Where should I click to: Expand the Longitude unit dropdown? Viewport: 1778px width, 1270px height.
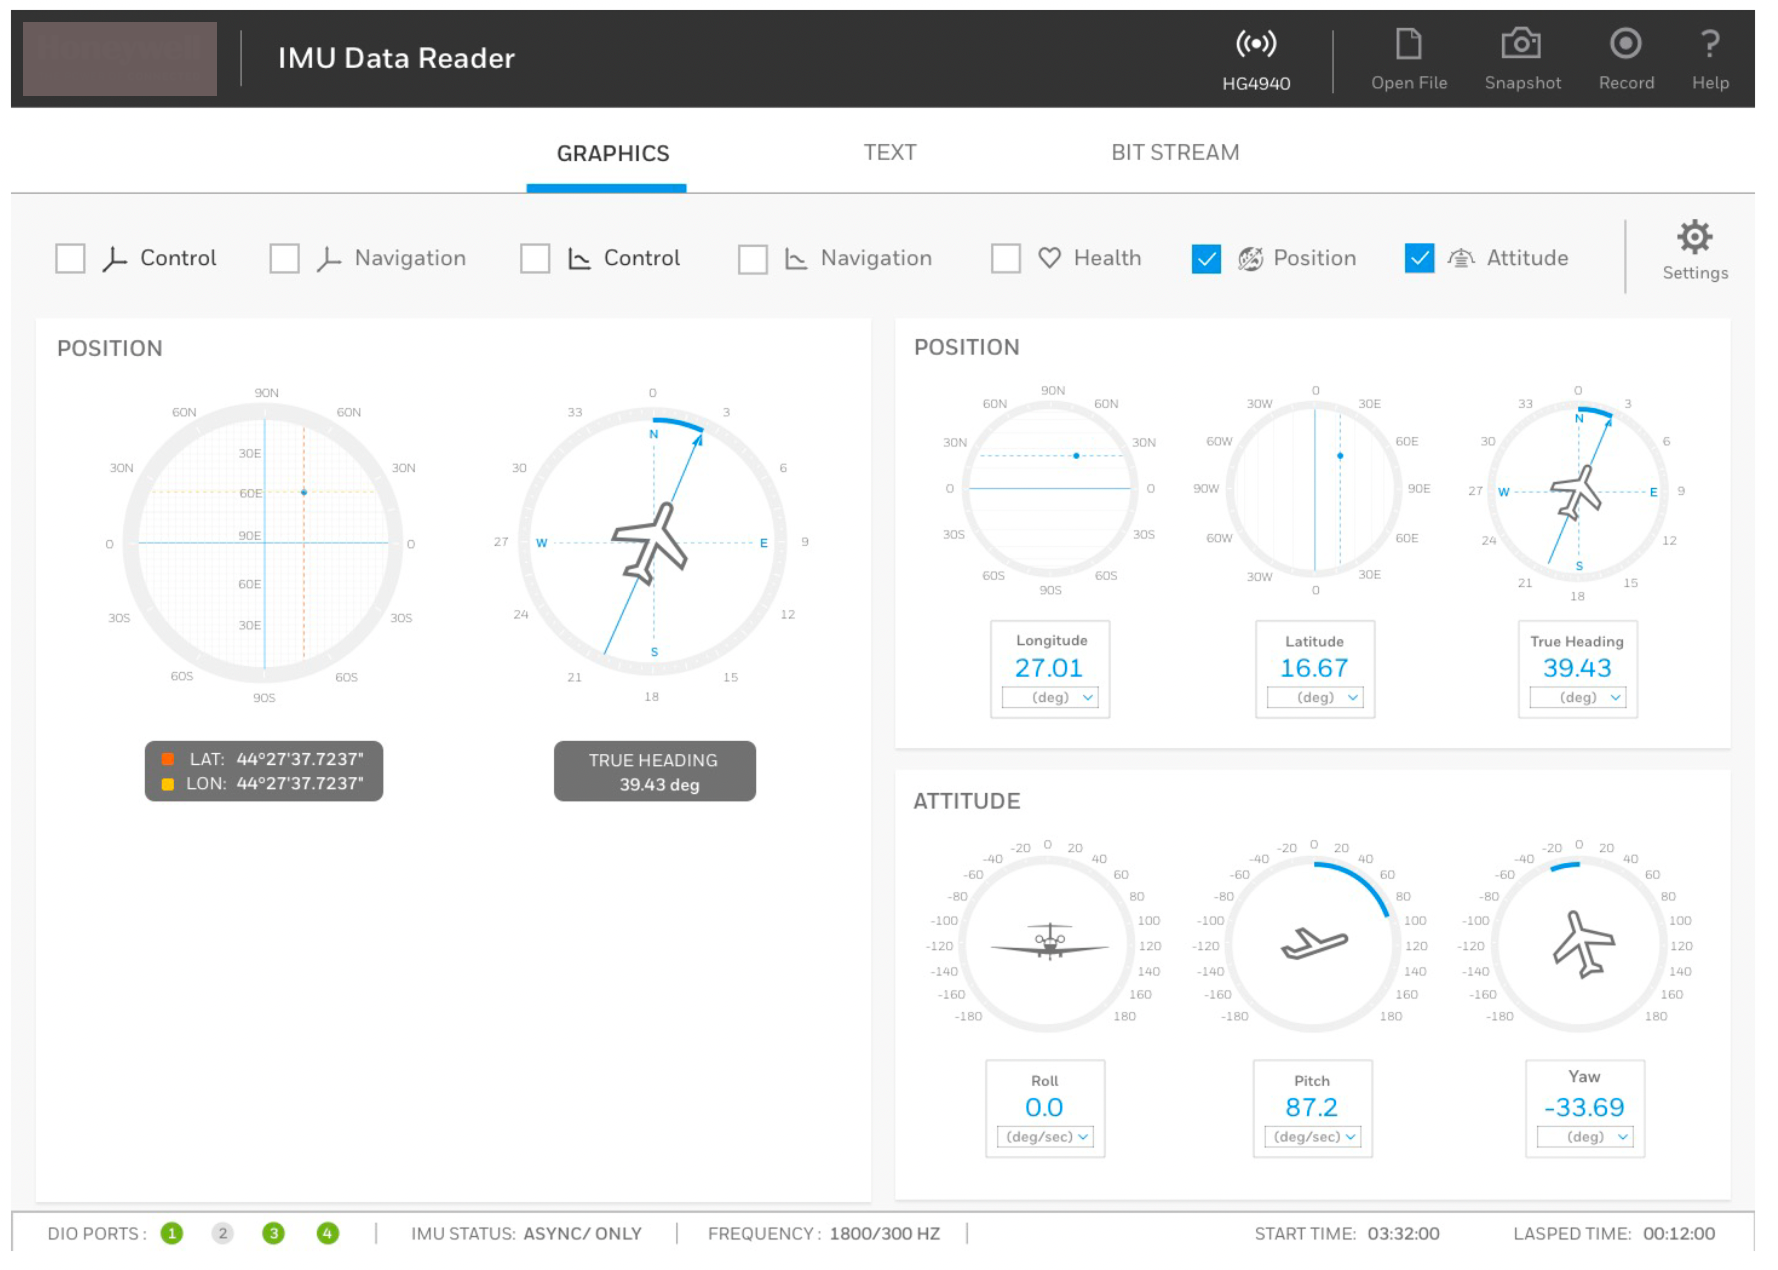click(1050, 698)
